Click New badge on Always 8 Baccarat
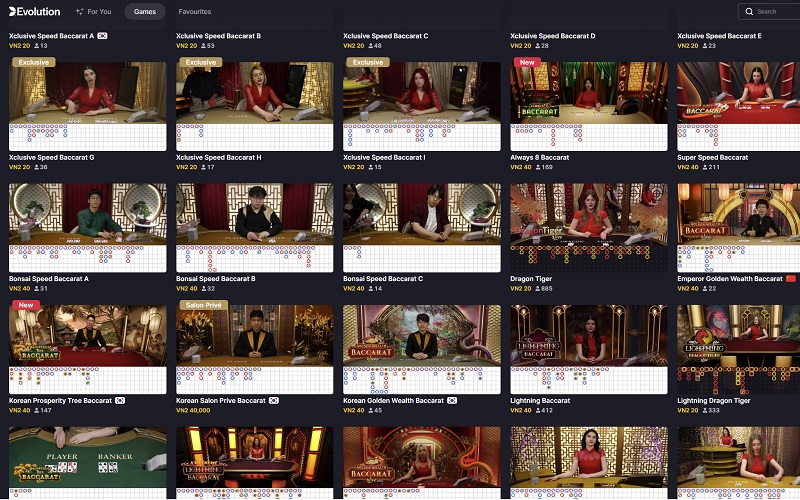The height and width of the screenshot is (500, 800). coord(527,62)
